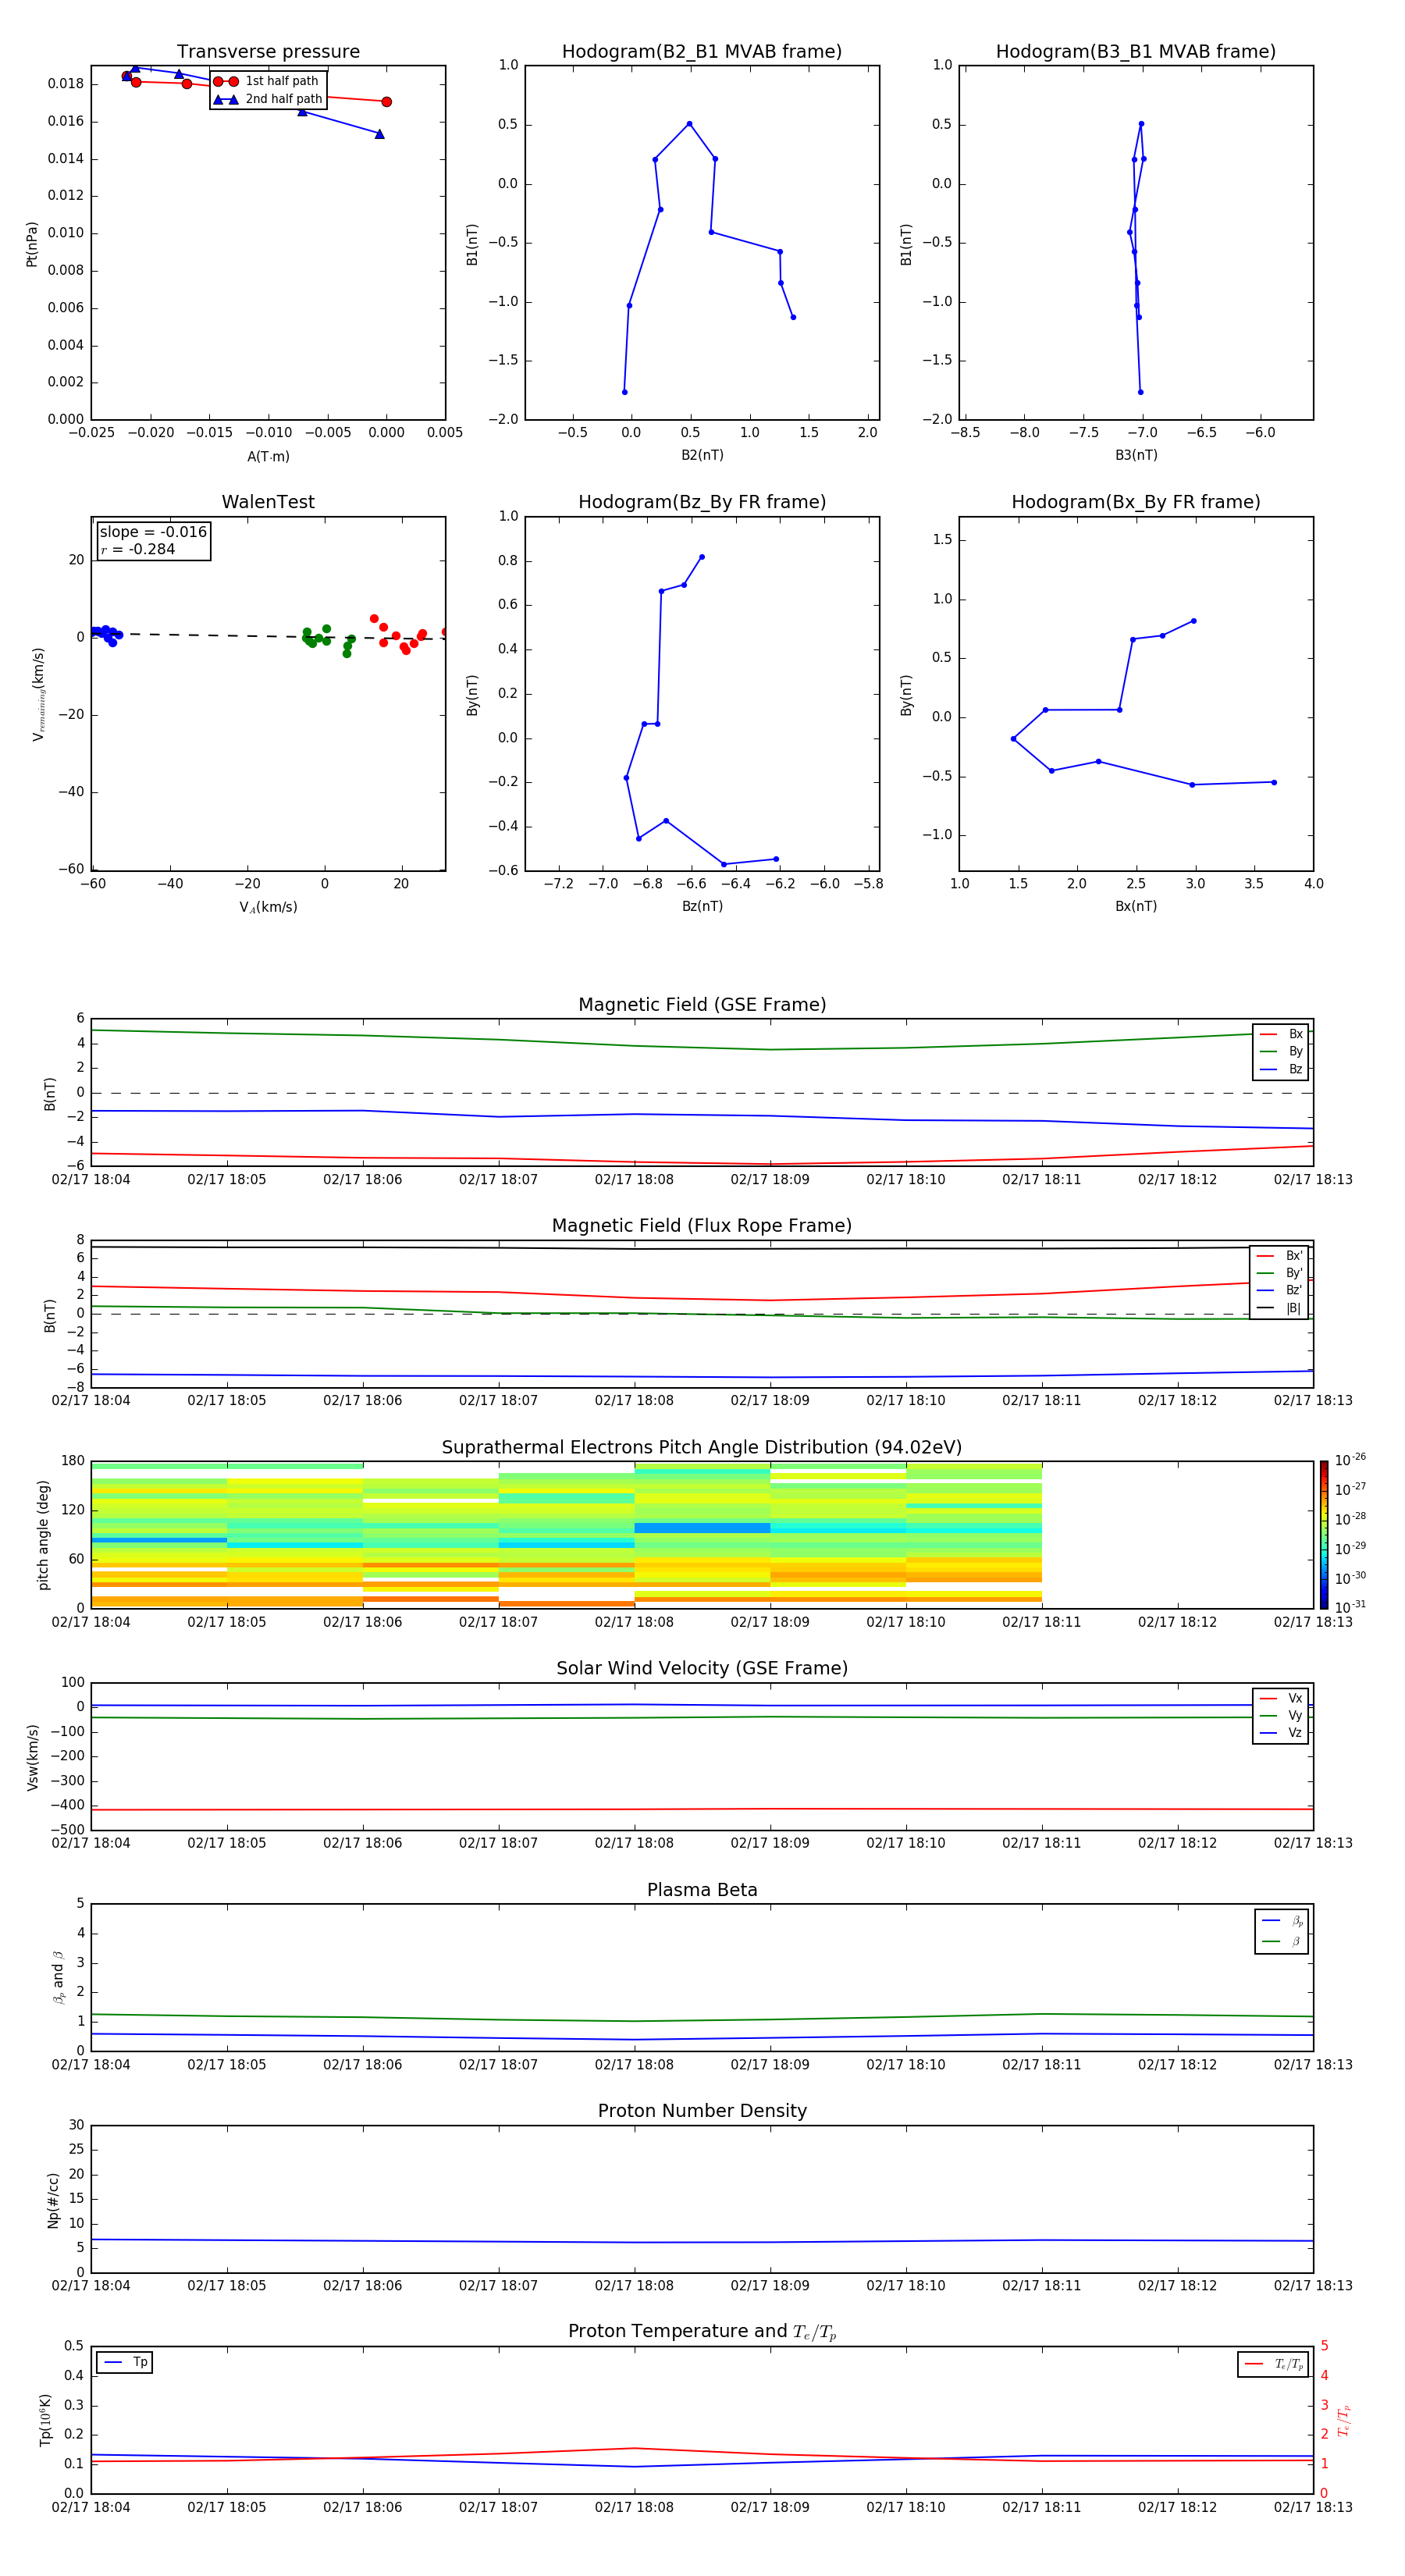Click the peak point of the B2_B1 hodogram
This screenshot has width=1405, height=2576.
[x=689, y=124]
